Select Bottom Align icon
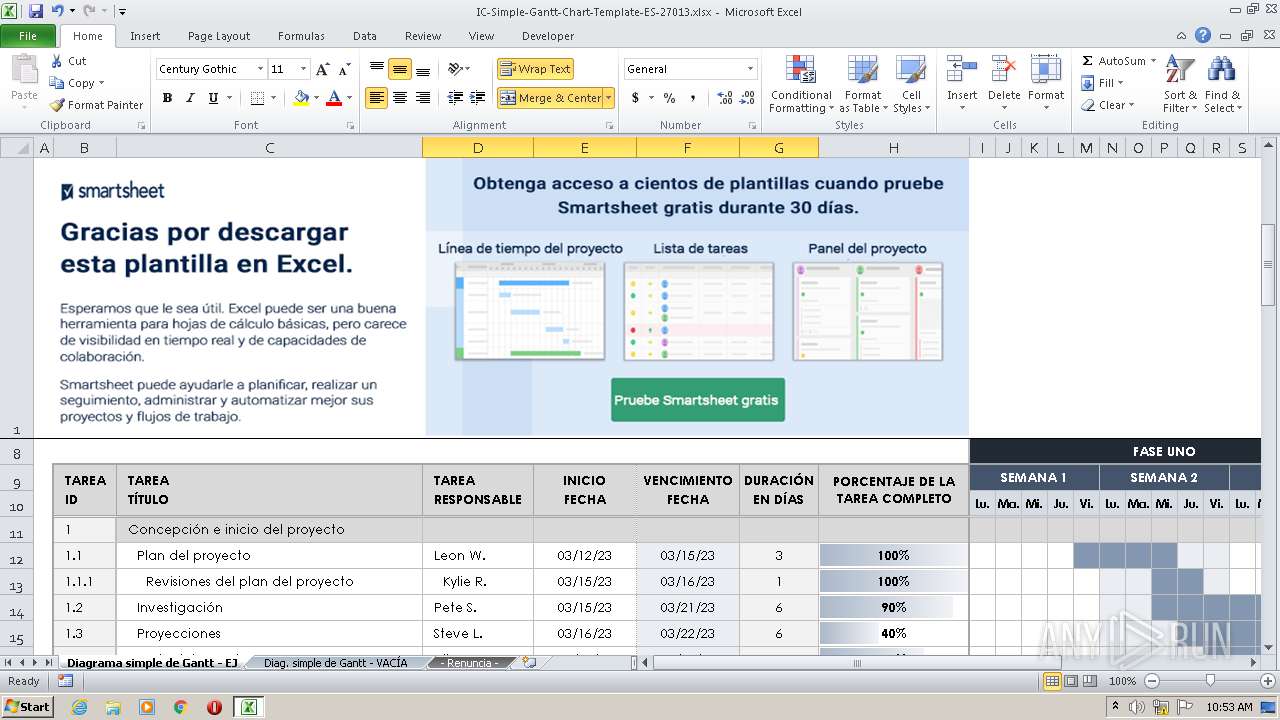Image resolution: width=1280 pixels, height=720 pixels. point(422,69)
